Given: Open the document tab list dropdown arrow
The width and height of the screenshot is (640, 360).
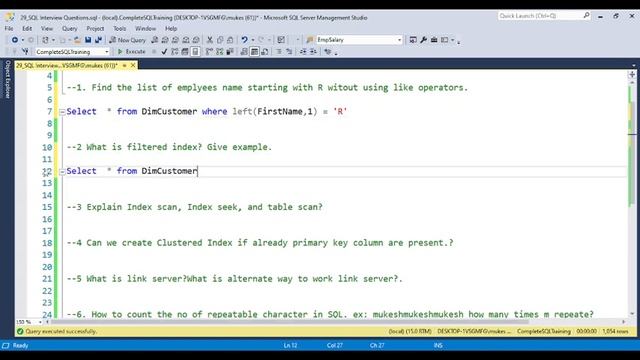Looking at the screenshot, I should pyautogui.click(x=633, y=65).
